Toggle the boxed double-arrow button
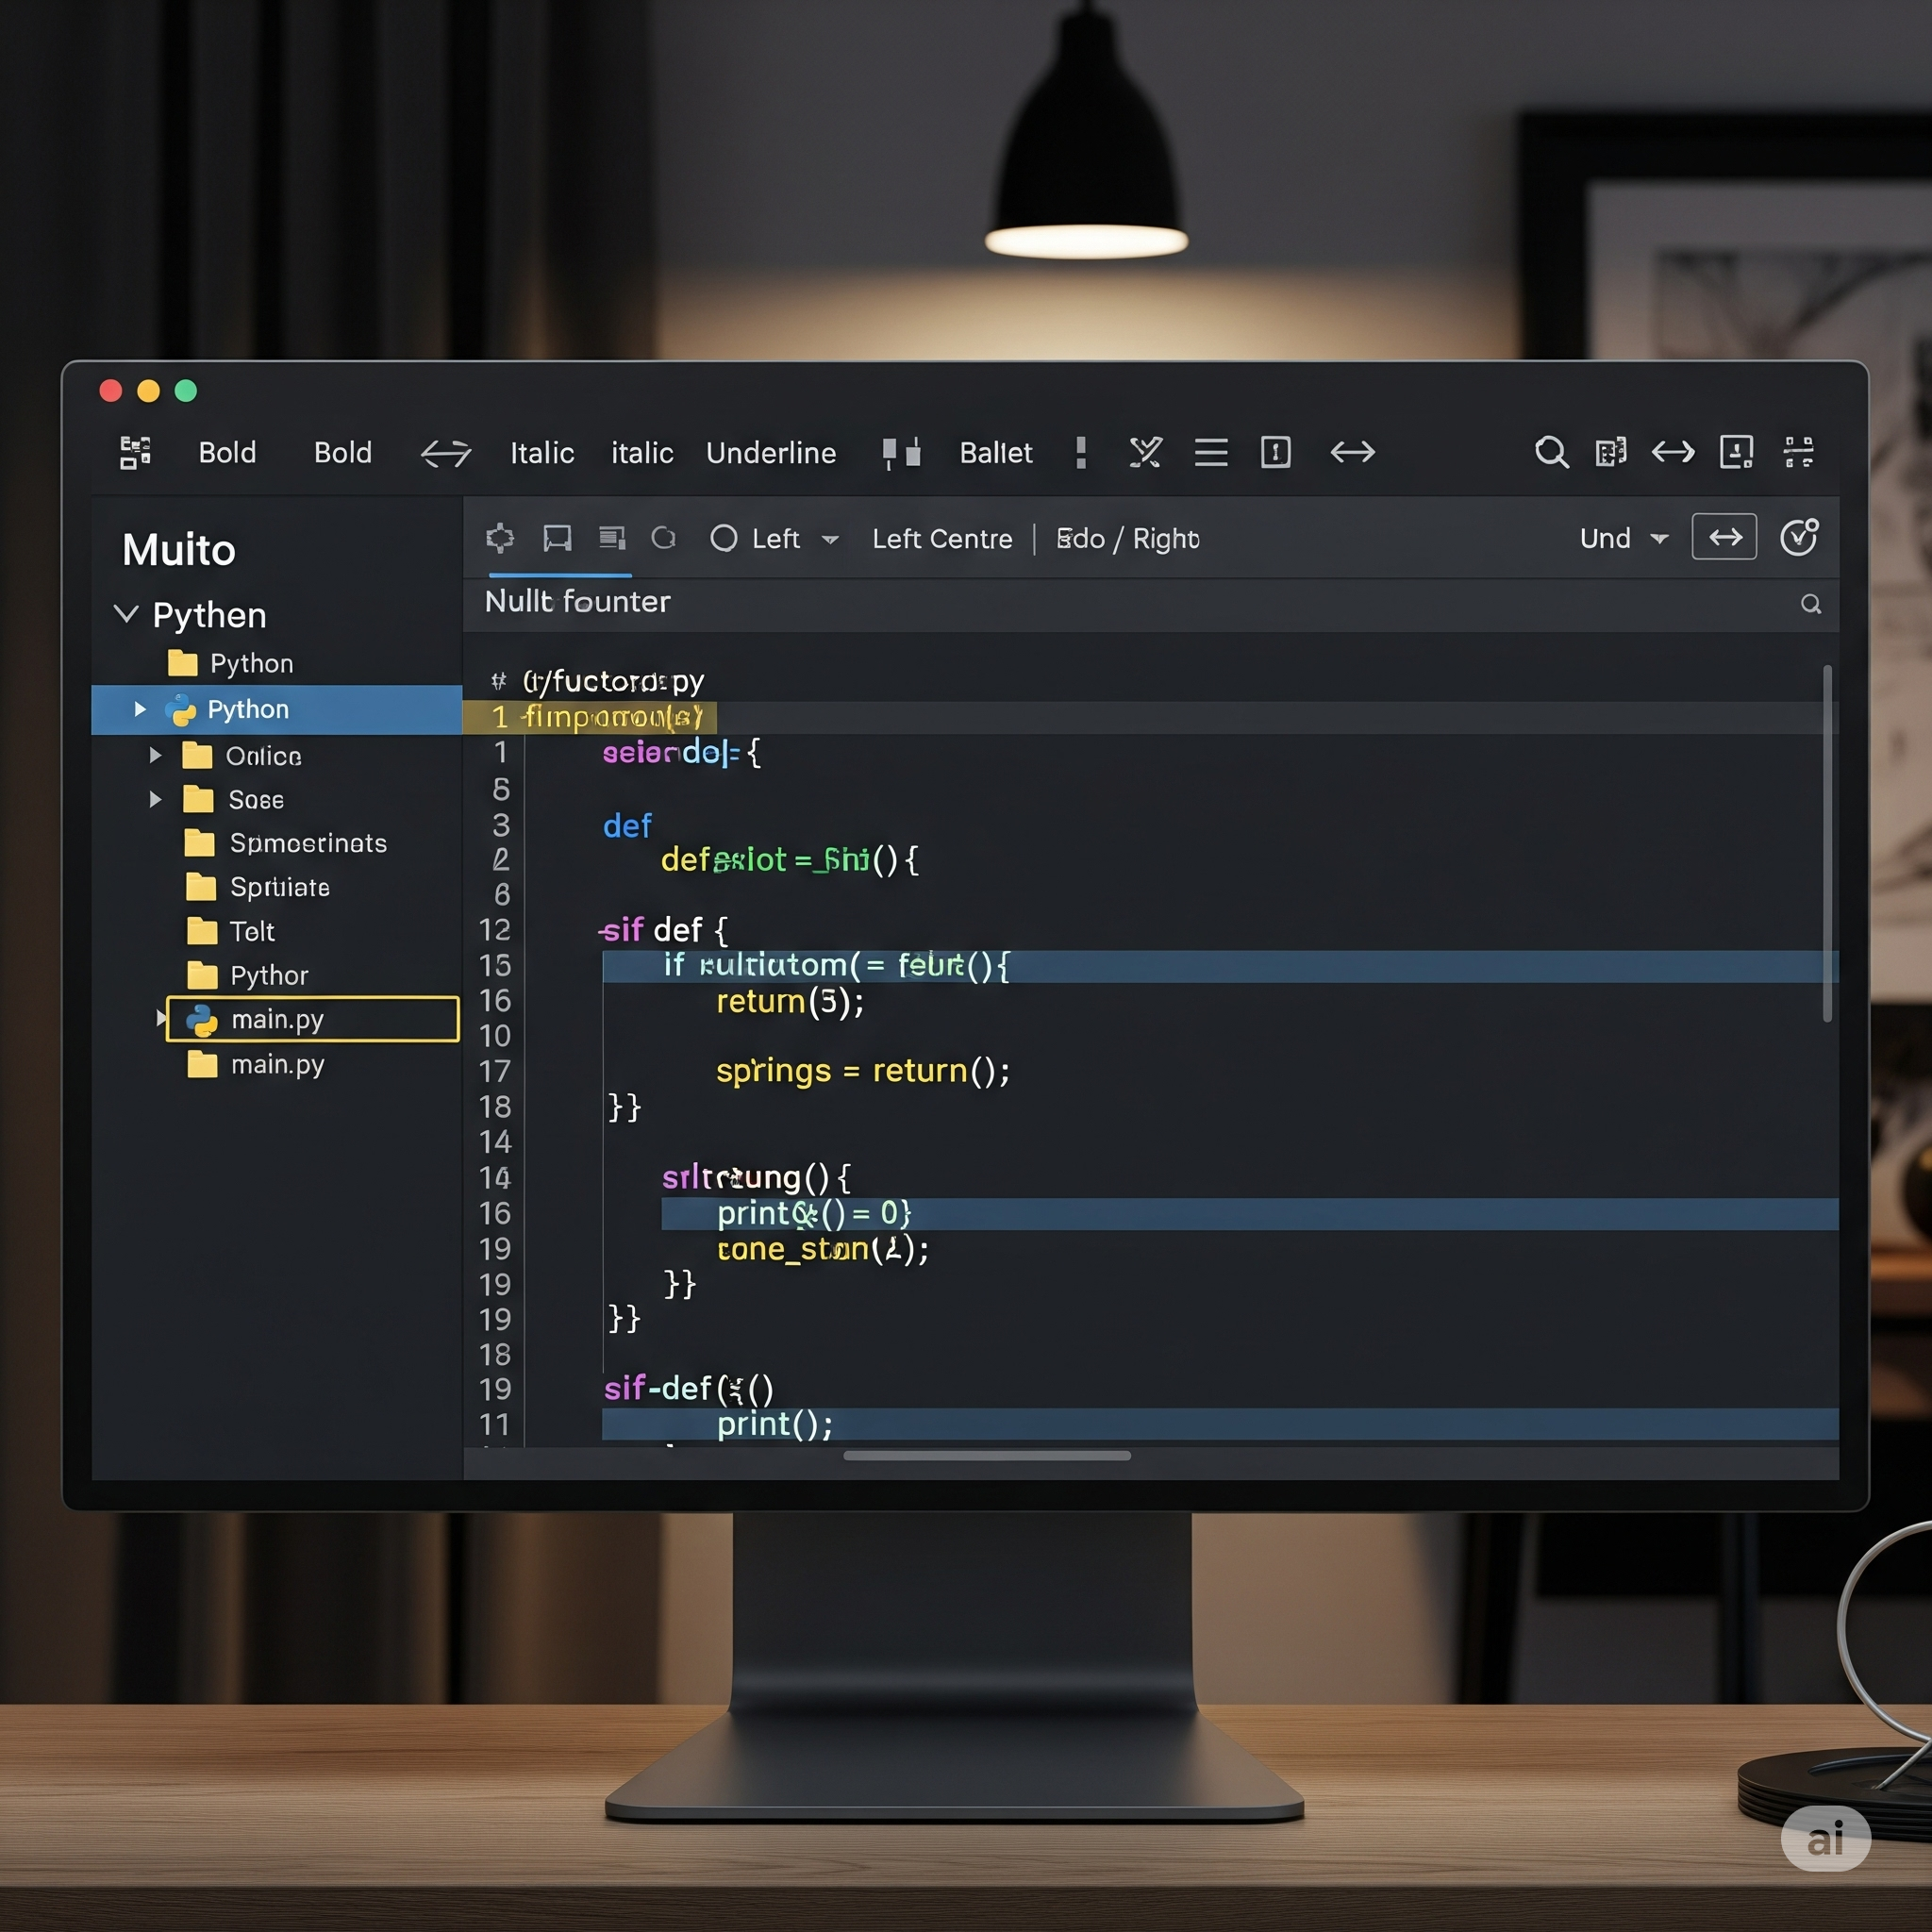Image resolution: width=1932 pixels, height=1932 pixels. point(1724,537)
